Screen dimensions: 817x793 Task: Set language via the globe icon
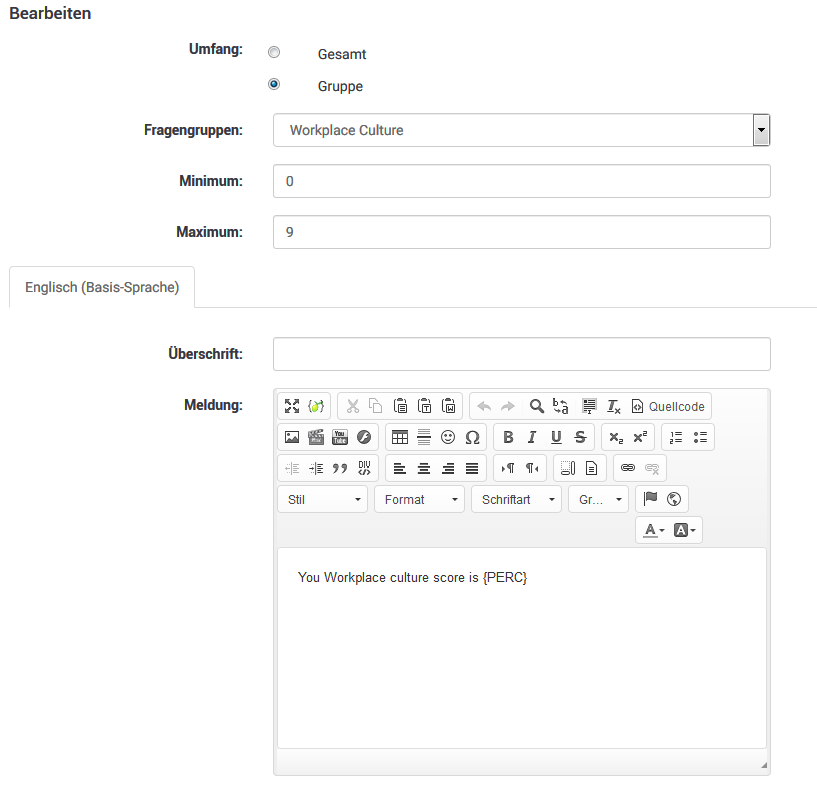click(674, 499)
